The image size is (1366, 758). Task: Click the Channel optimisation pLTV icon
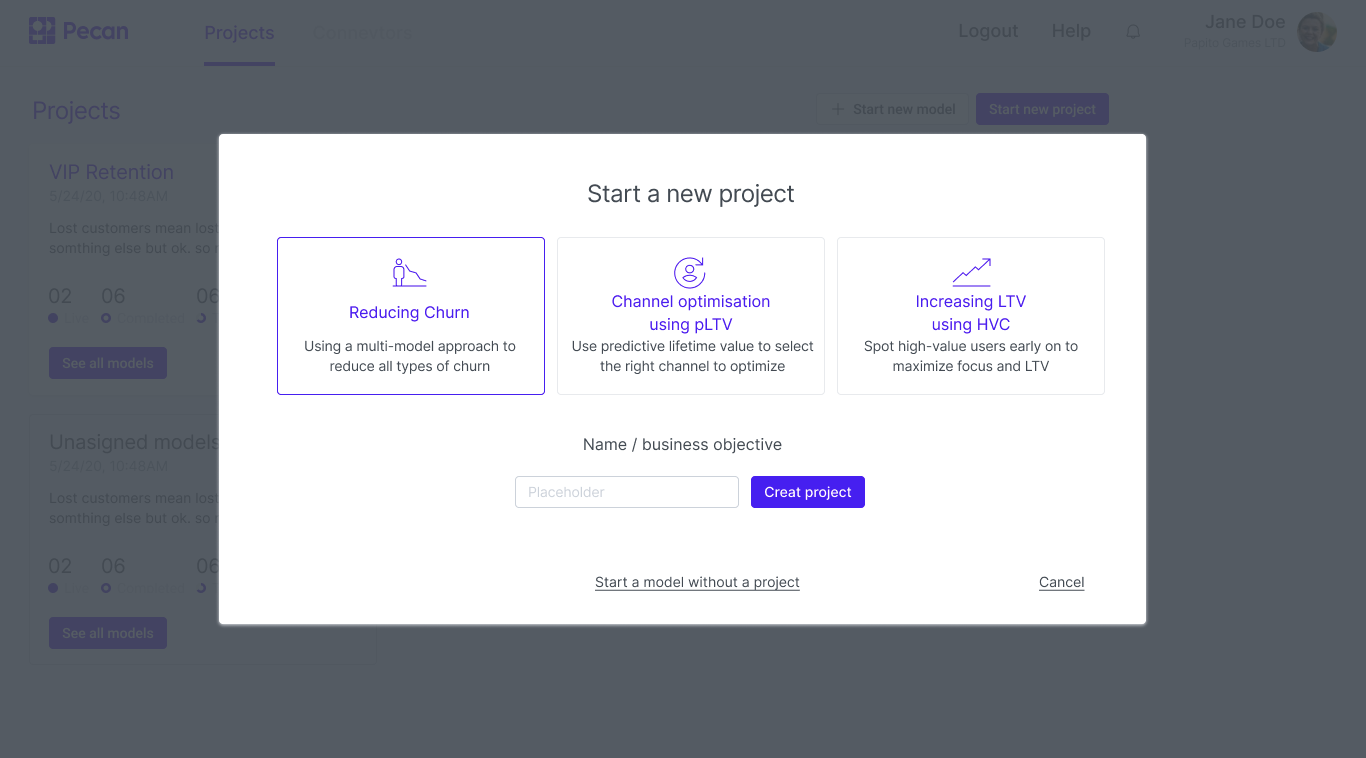[x=690, y=273]
